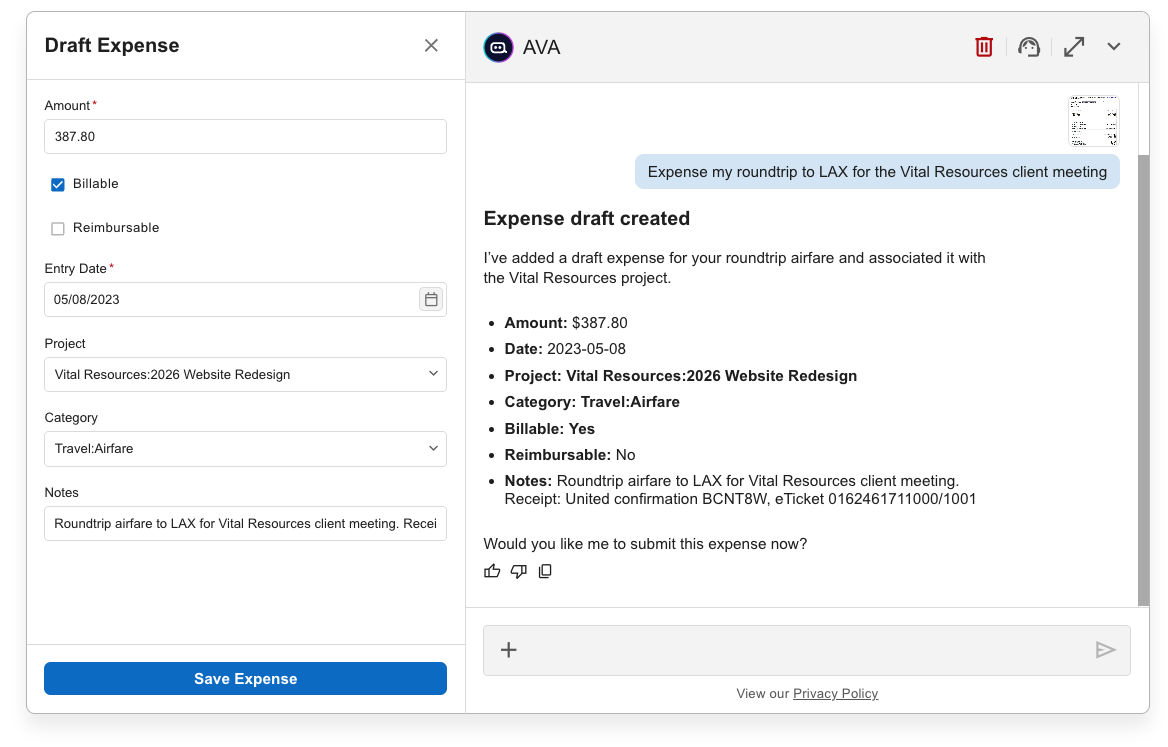
Task: Click the live agent headset icon
Action: point(1029,47)
